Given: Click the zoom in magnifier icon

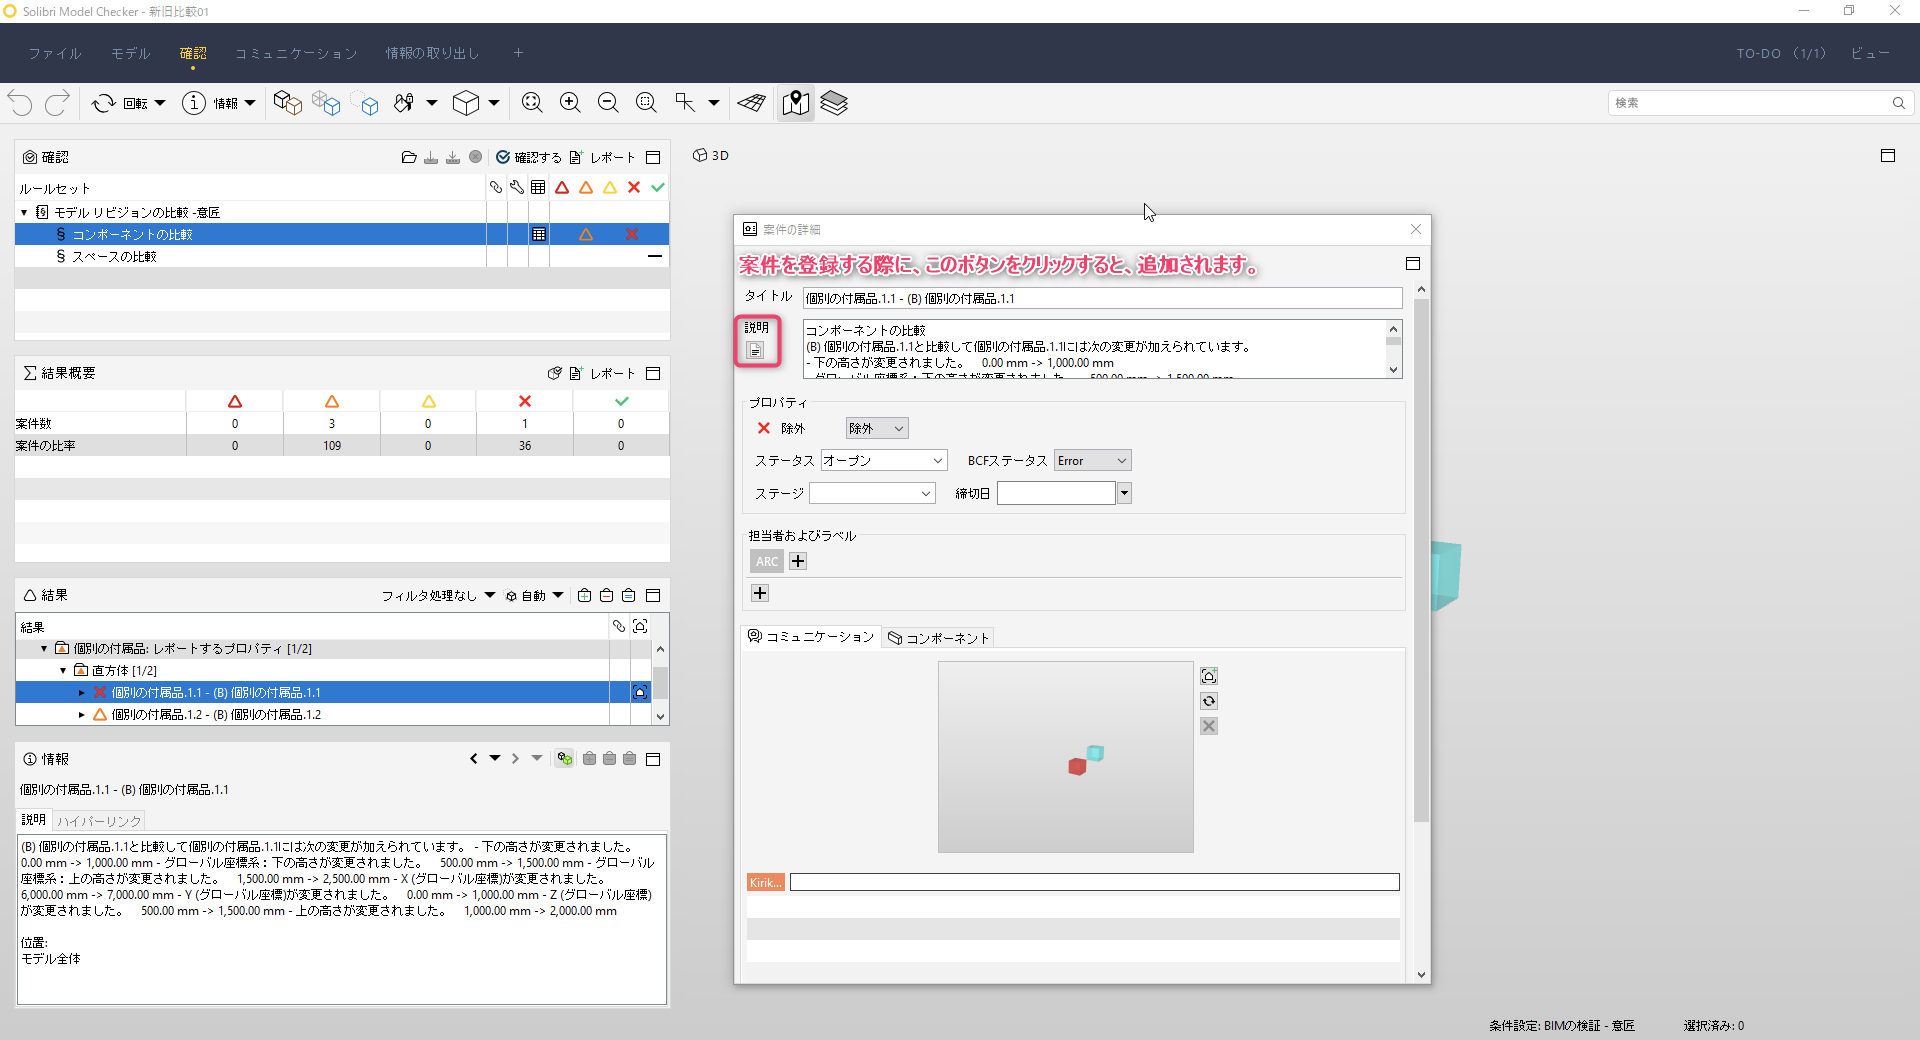Looking at the screenshot, I should [x=570, y=103].
